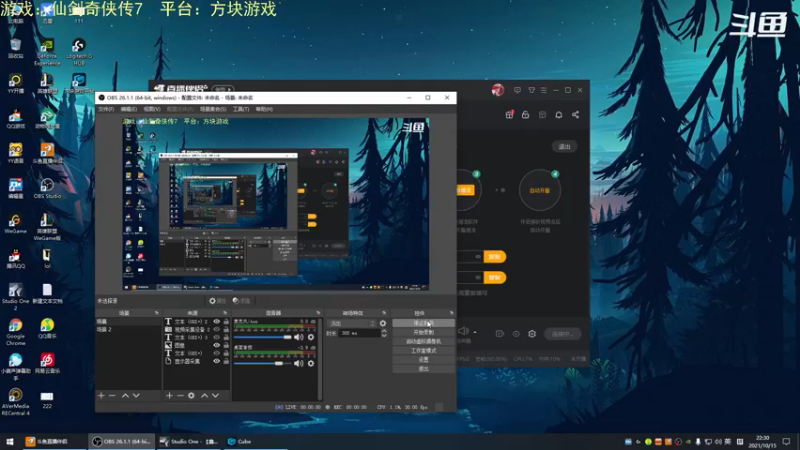Open the 视图(V) menu in OBS
The image size is (800, 450).
[152, 109]
